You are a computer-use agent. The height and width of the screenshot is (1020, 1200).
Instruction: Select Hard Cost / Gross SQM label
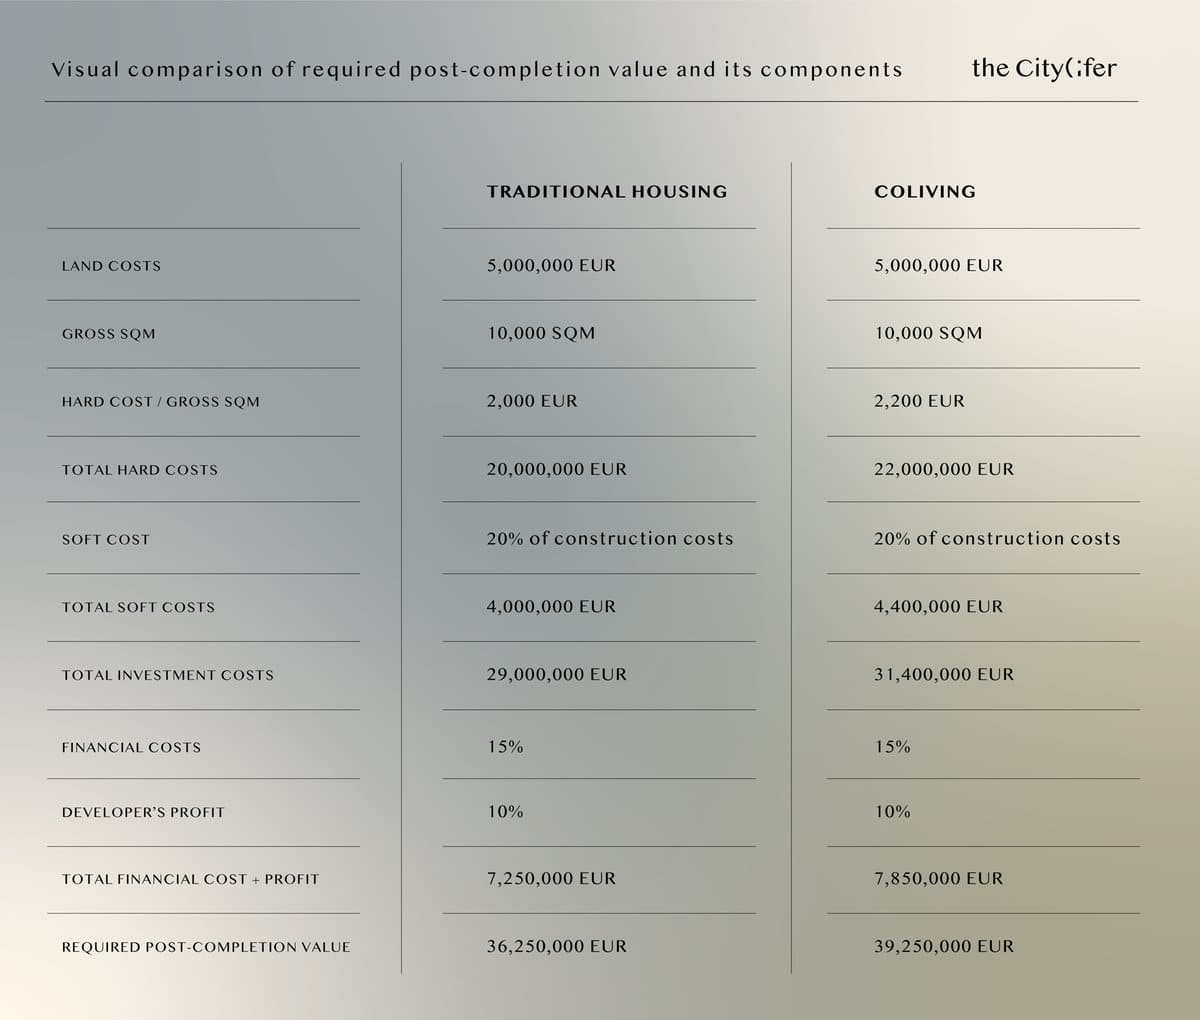161,402
